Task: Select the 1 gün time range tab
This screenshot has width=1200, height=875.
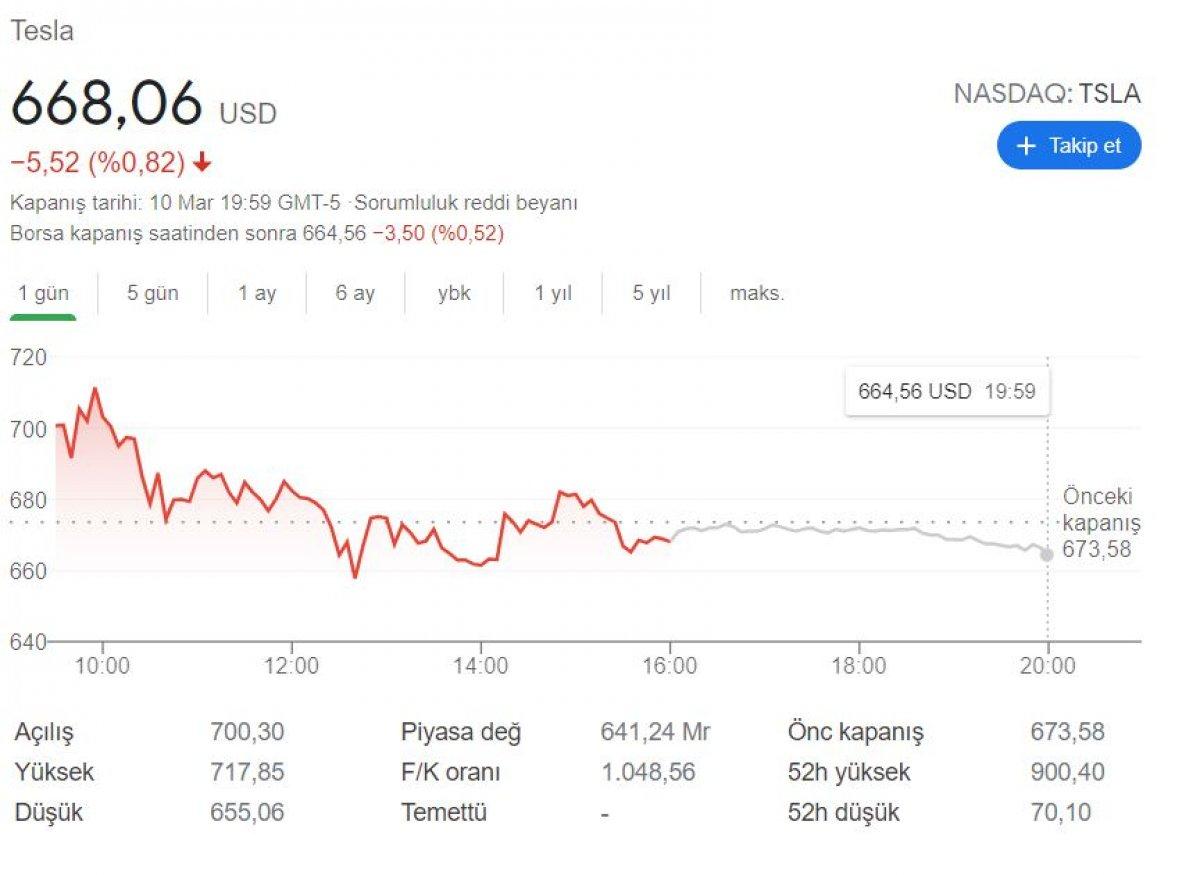Action: [44, 294]
